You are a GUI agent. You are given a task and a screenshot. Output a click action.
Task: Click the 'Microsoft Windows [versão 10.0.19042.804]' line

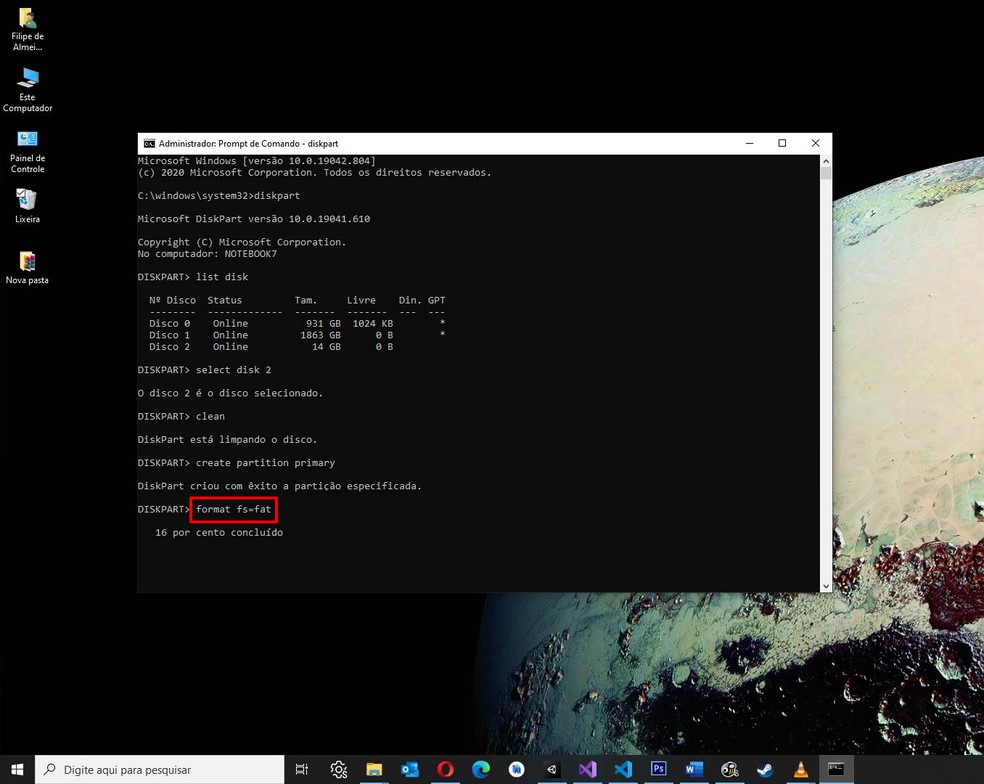click(257, 161)
